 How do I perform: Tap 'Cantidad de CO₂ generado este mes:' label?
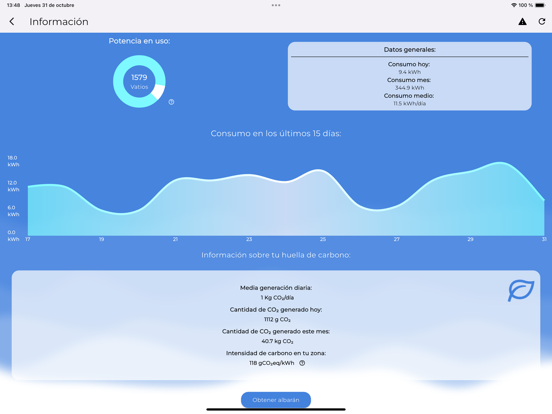[276, 331]
